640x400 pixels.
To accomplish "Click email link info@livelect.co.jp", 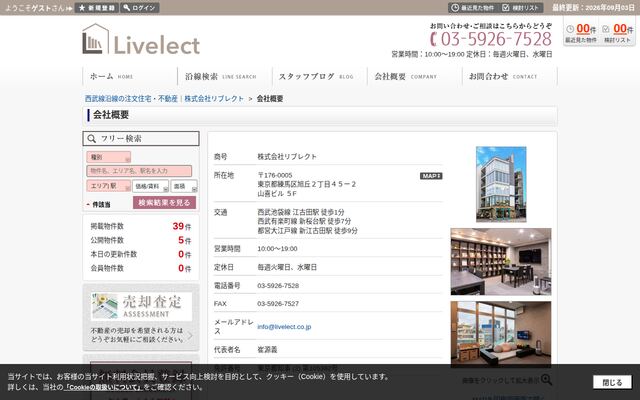I will point(284,327).
